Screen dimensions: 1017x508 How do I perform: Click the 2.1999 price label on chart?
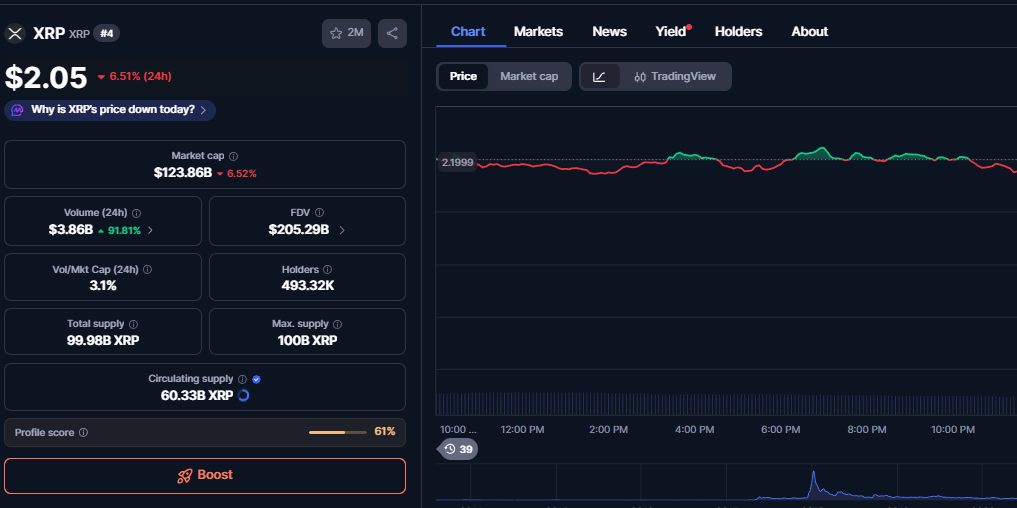tap(457, 162)
